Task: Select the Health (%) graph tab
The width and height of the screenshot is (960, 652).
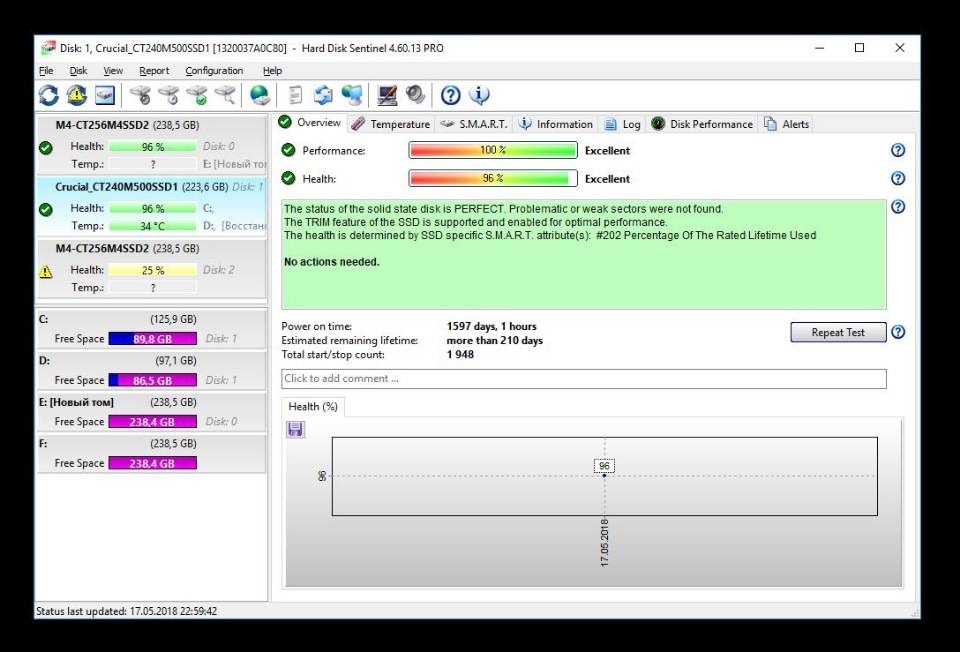Action: pos(313,407)
